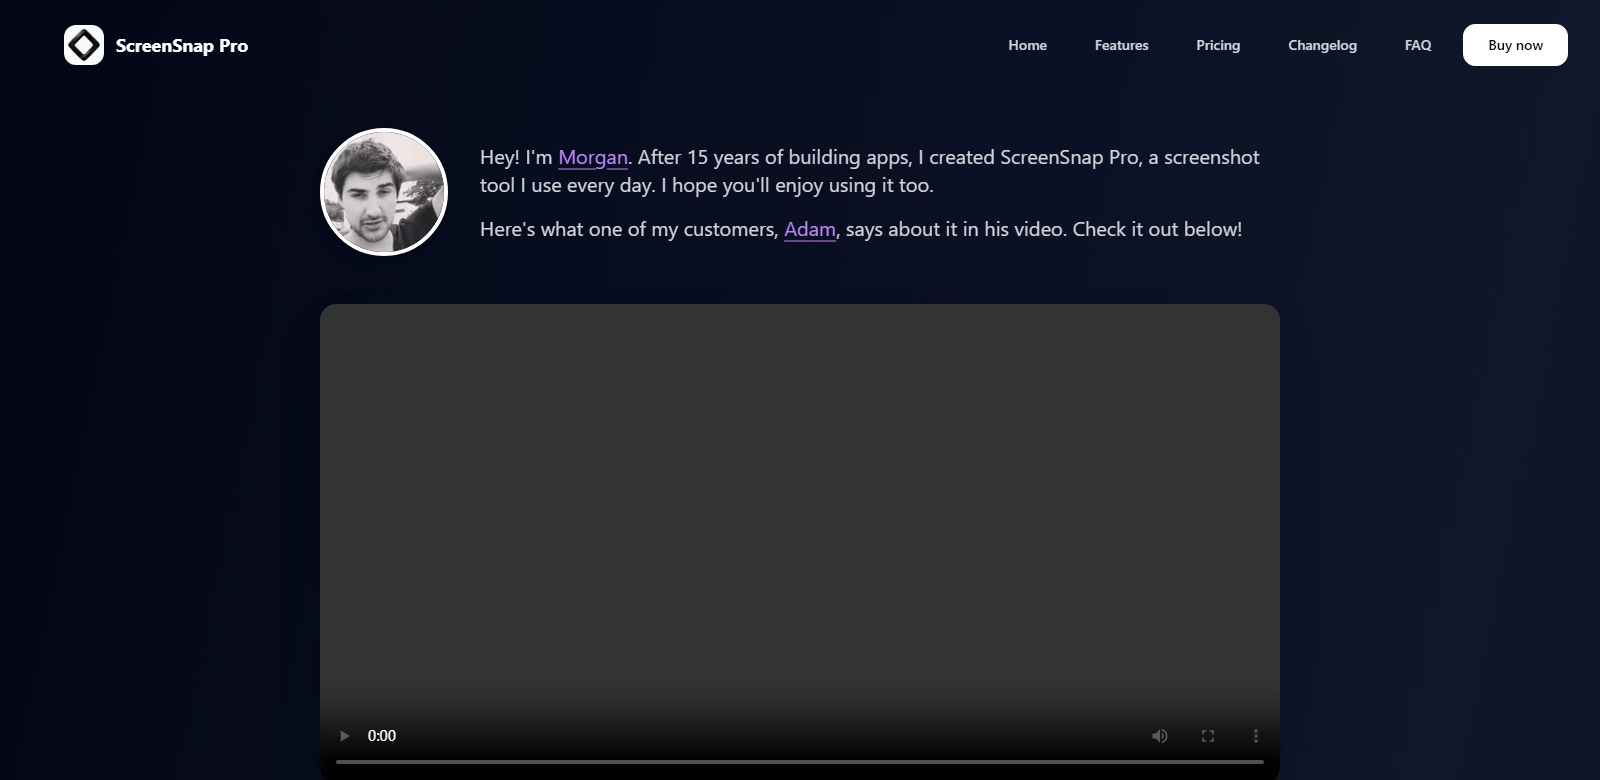Go to the Features section

coord(1121,45)
